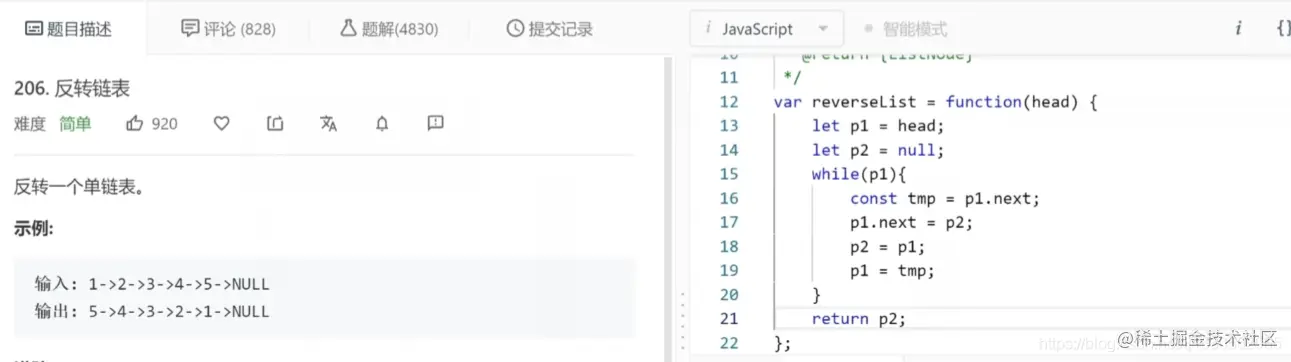Click code line 'var reverseList = function(head)'

[x=936, y=102]
